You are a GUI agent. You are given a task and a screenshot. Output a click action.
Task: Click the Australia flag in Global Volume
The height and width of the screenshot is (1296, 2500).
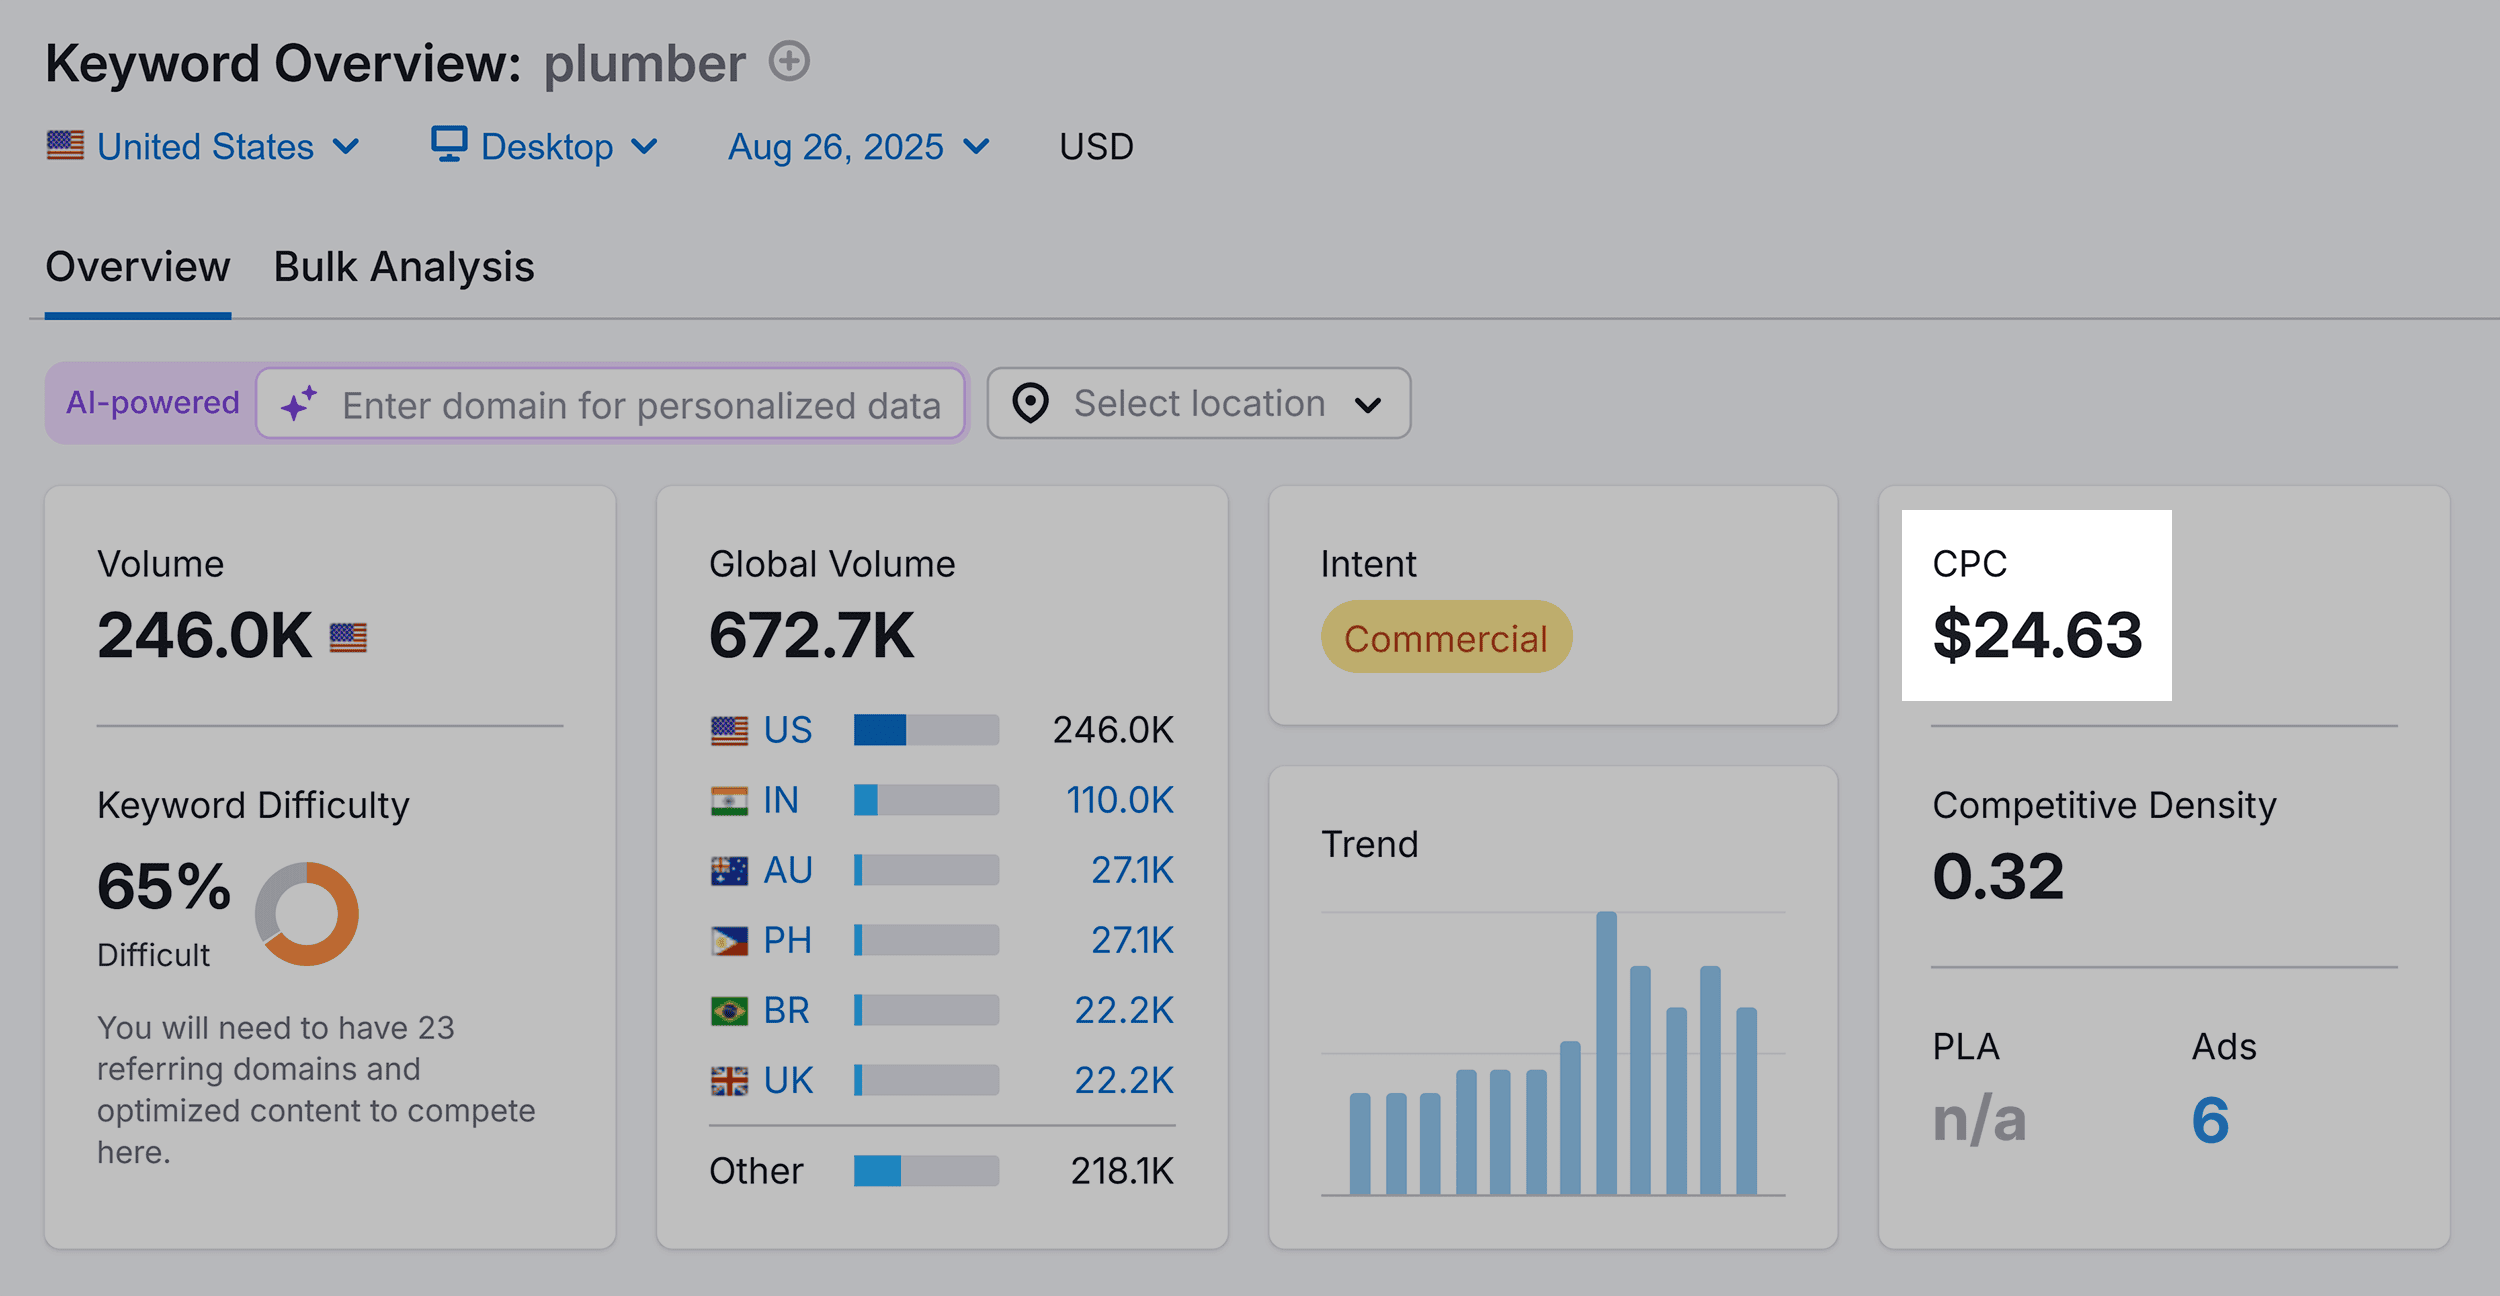point(729,871)
